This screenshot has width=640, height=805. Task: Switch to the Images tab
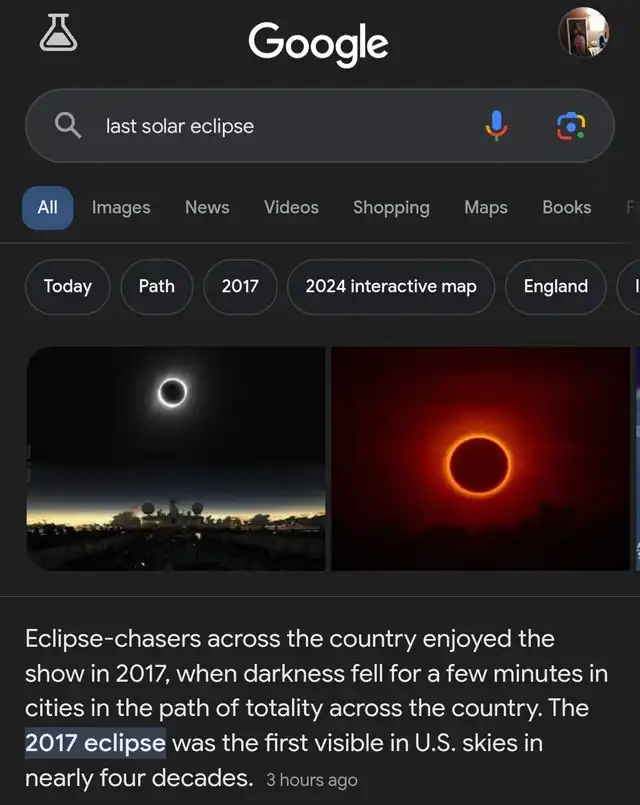[121, 207]
